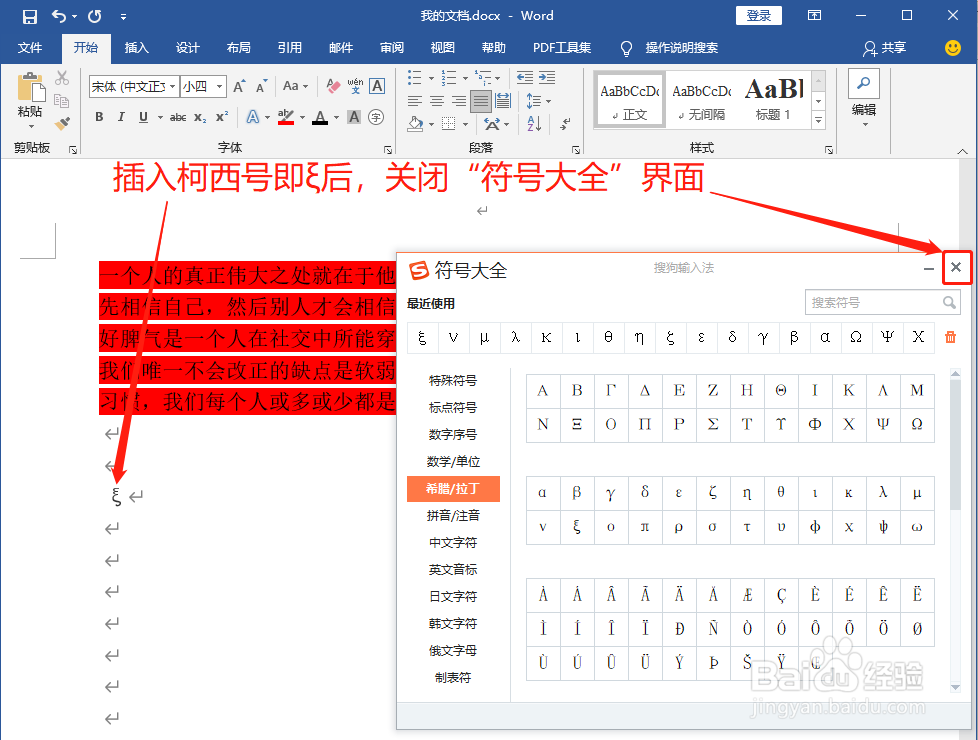Open the line spacing dropdown
This screenshot has width=978, height=740.
coord(539,100)
